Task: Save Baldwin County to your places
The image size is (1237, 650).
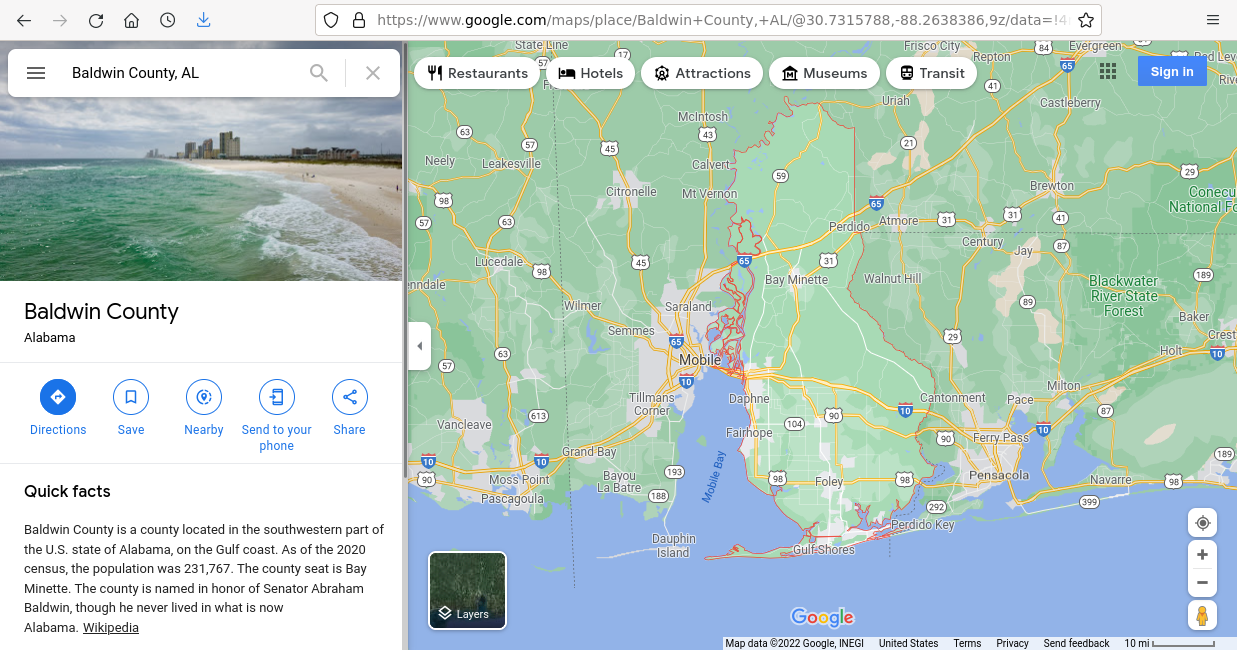Action: point(131,397)
